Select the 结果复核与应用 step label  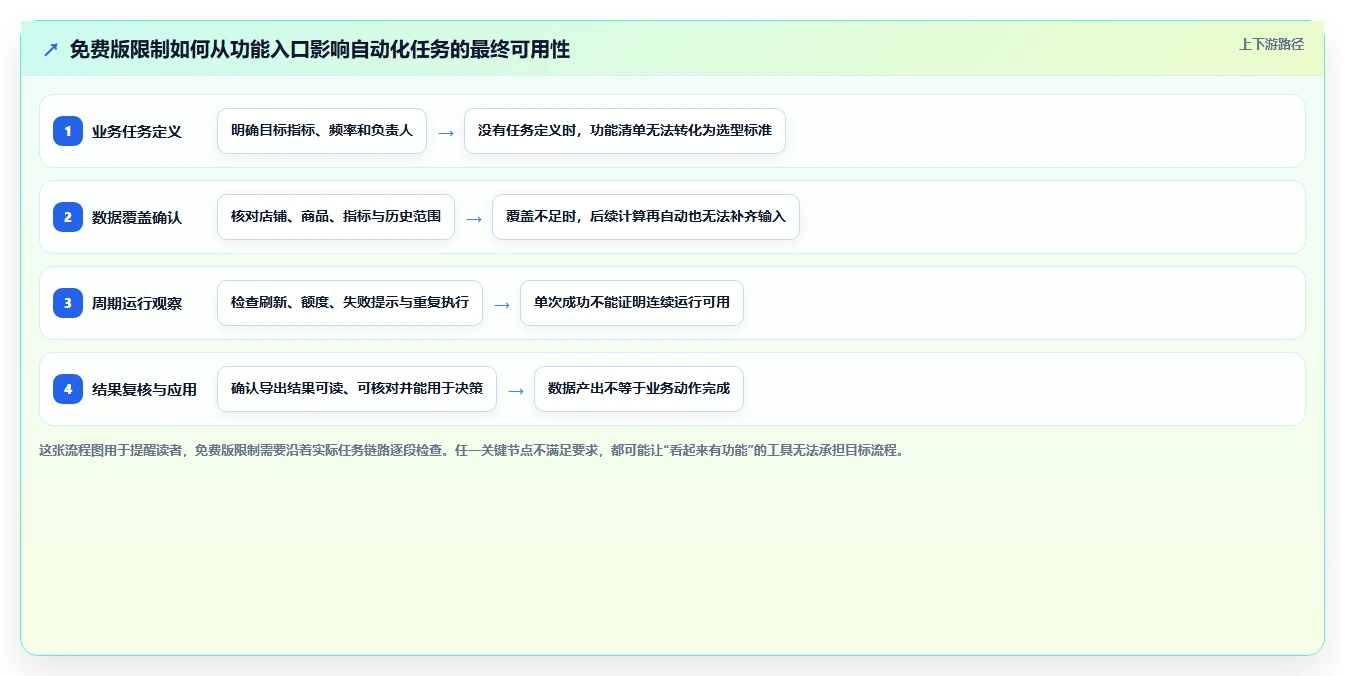(144, 390)
